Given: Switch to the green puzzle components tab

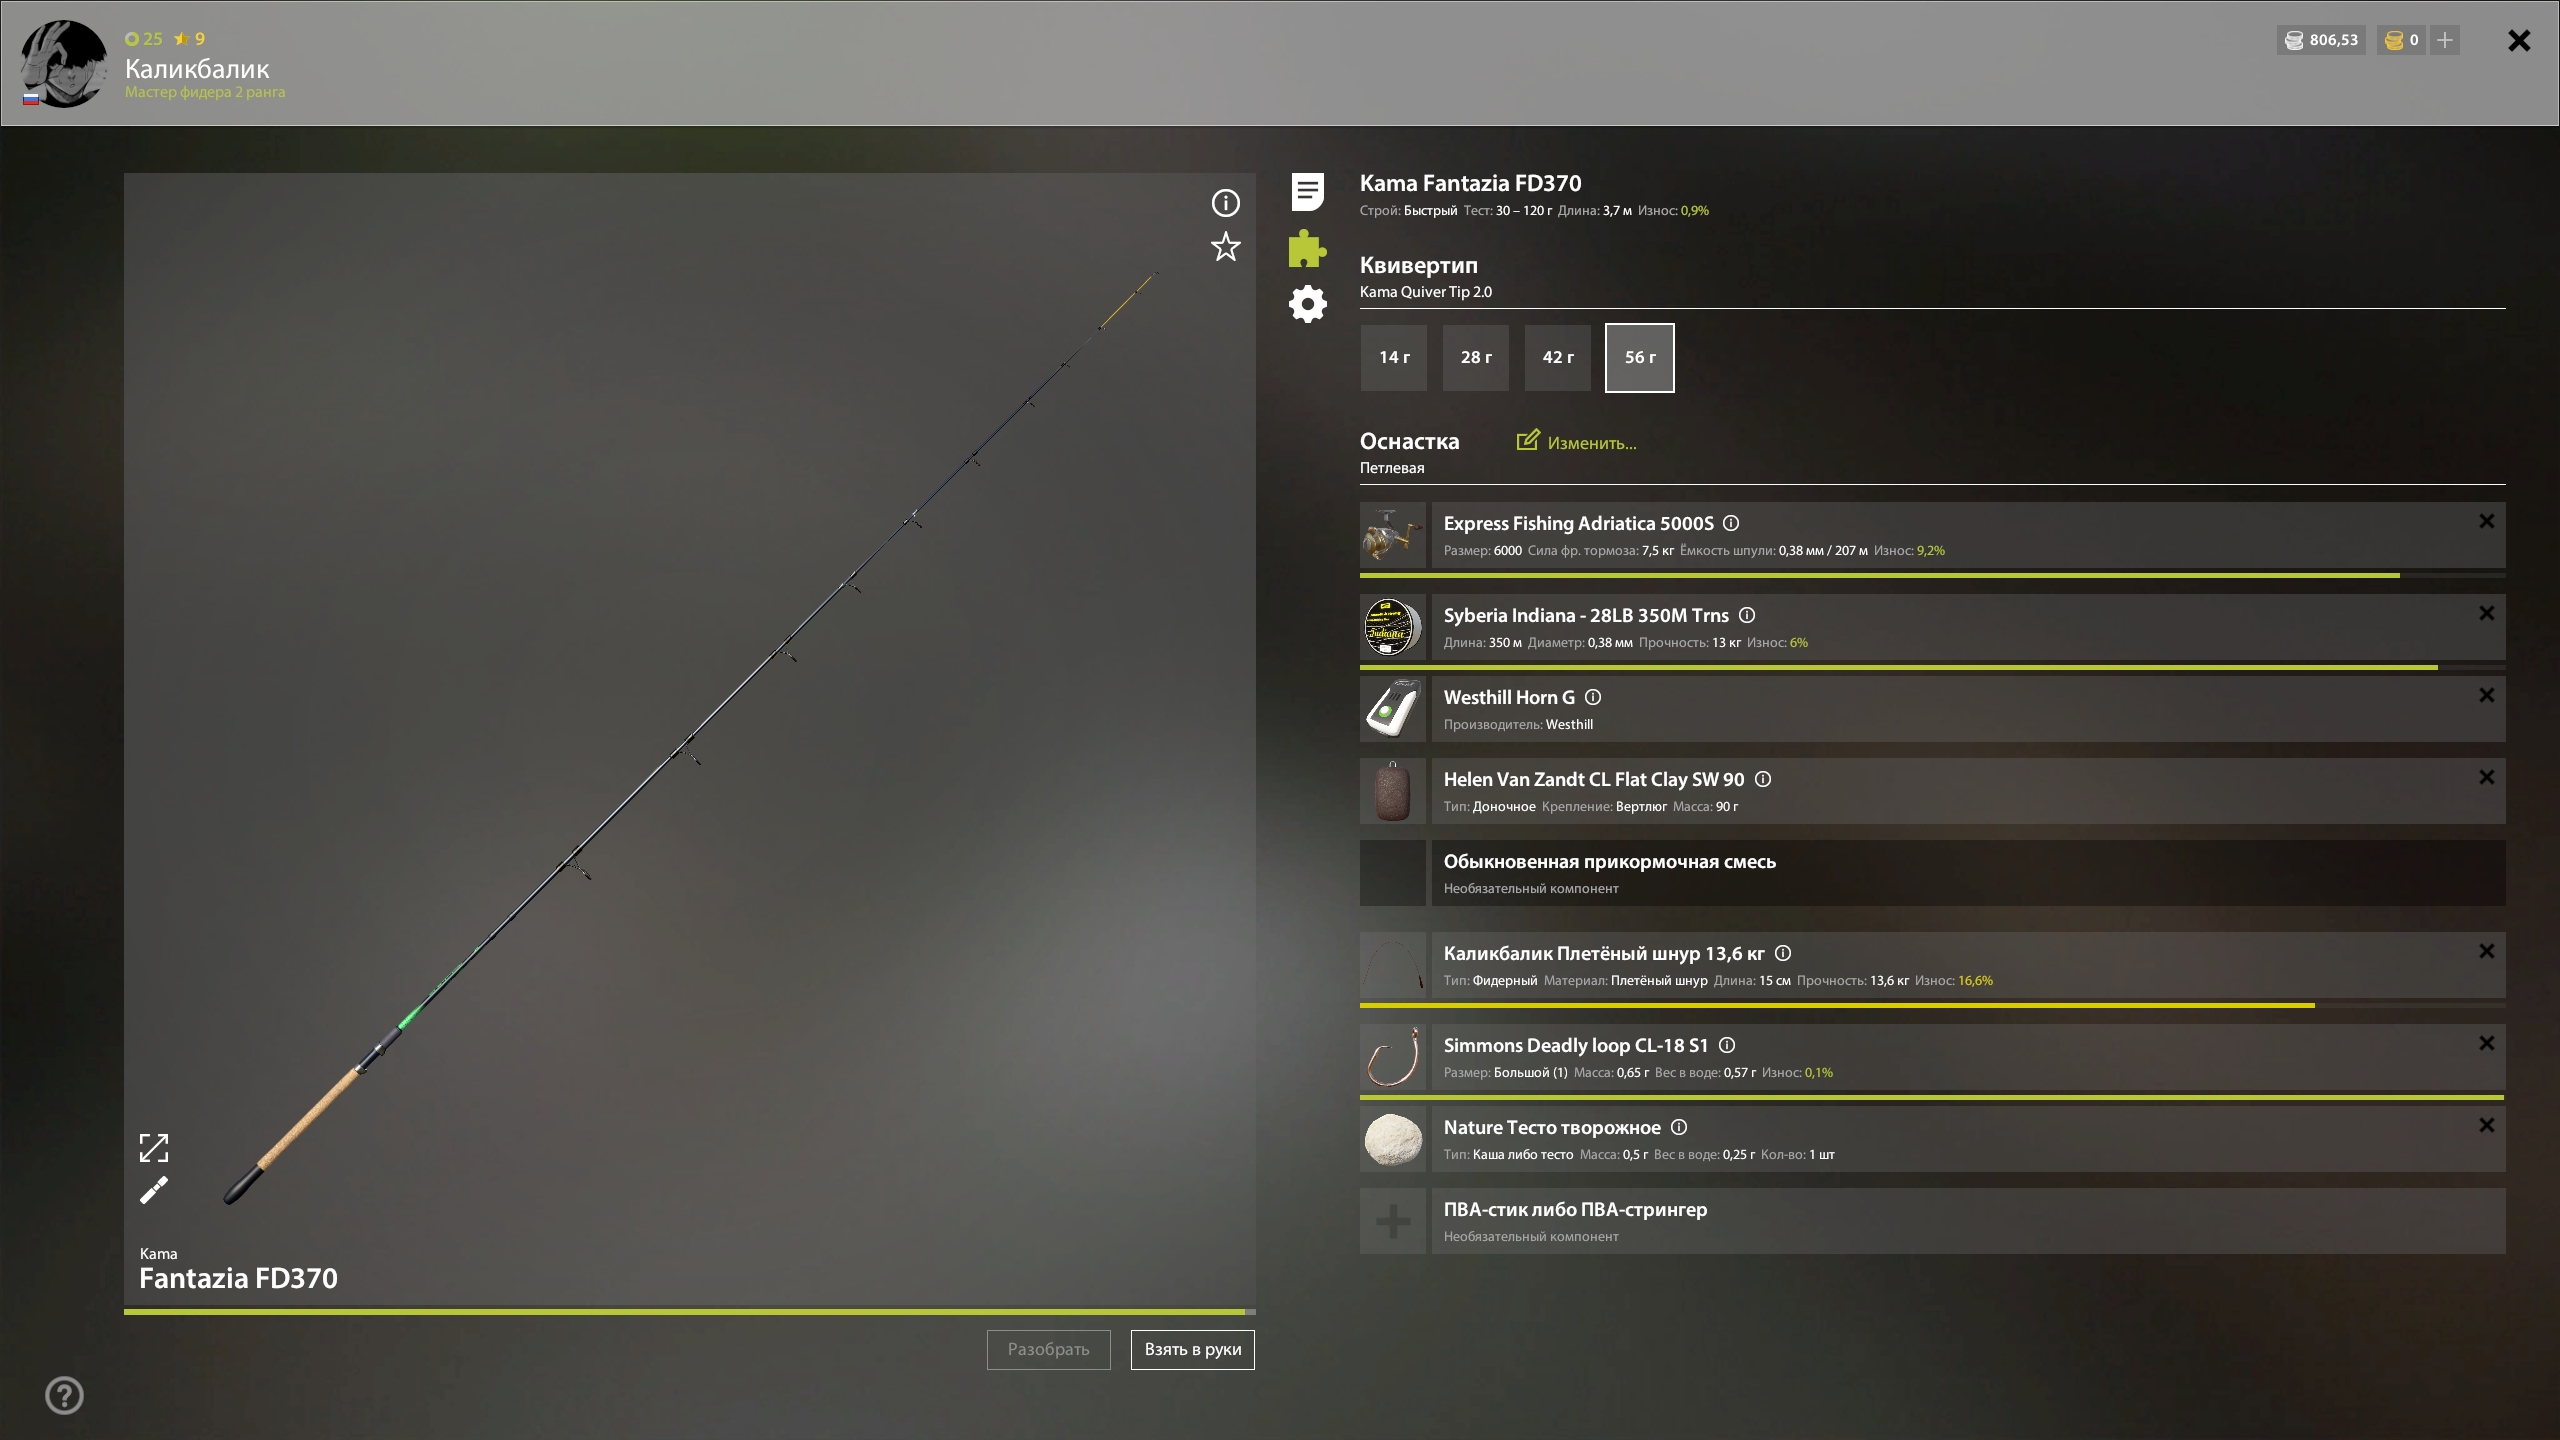Looking at the screenshot, I should tap(1307, 248).
